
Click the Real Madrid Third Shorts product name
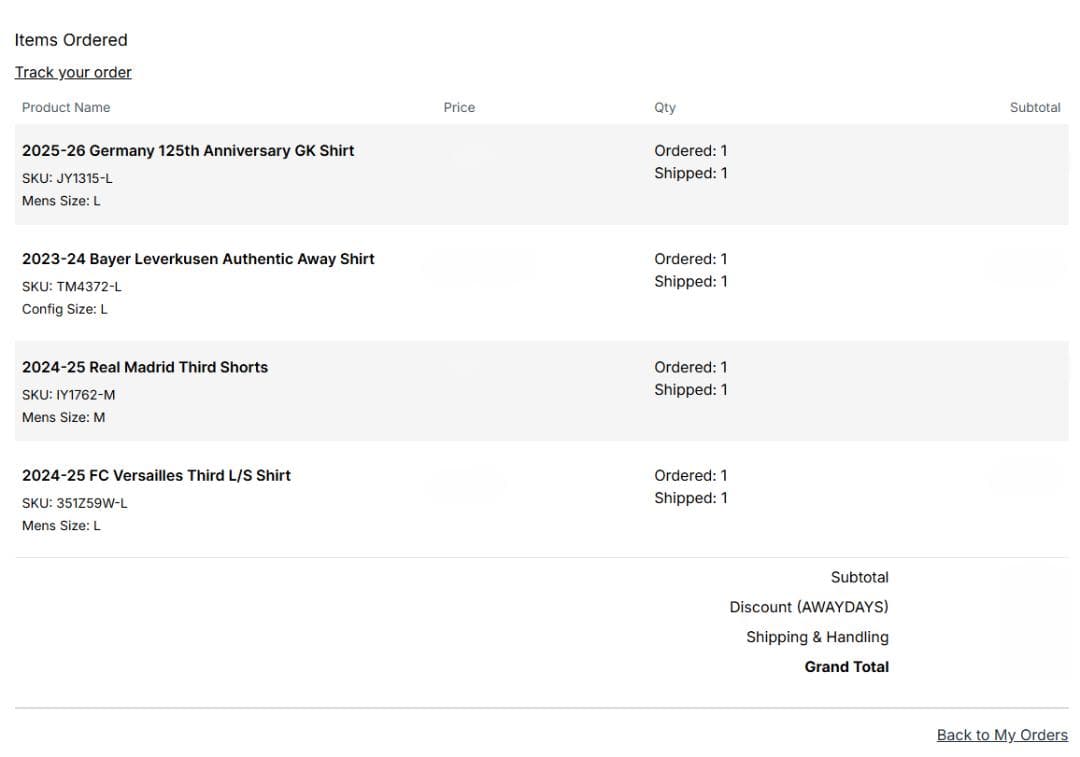tap(145, 367)
